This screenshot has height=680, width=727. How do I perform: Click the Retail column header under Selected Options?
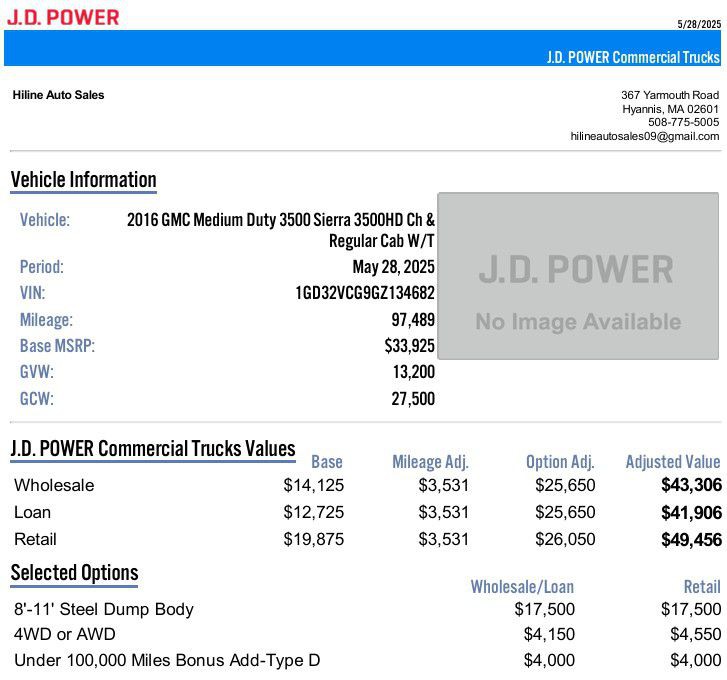click(x=702, y=587)
